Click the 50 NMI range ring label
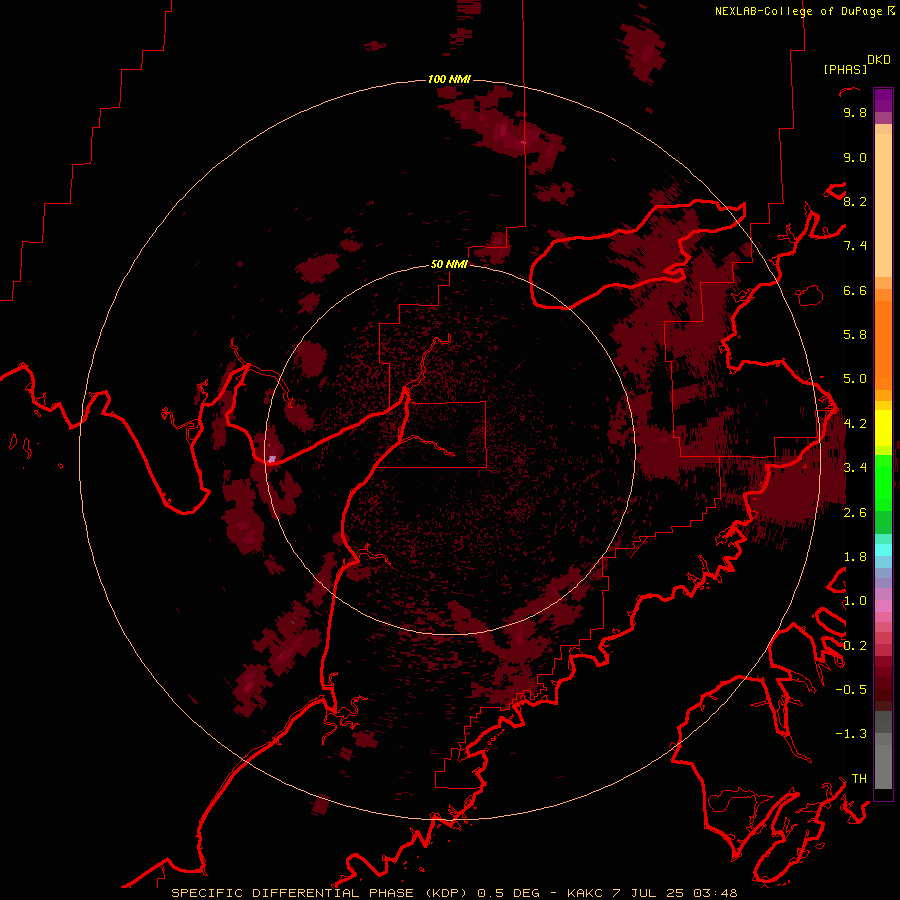This screenshot has width=900, height=900. click(449, 264)
